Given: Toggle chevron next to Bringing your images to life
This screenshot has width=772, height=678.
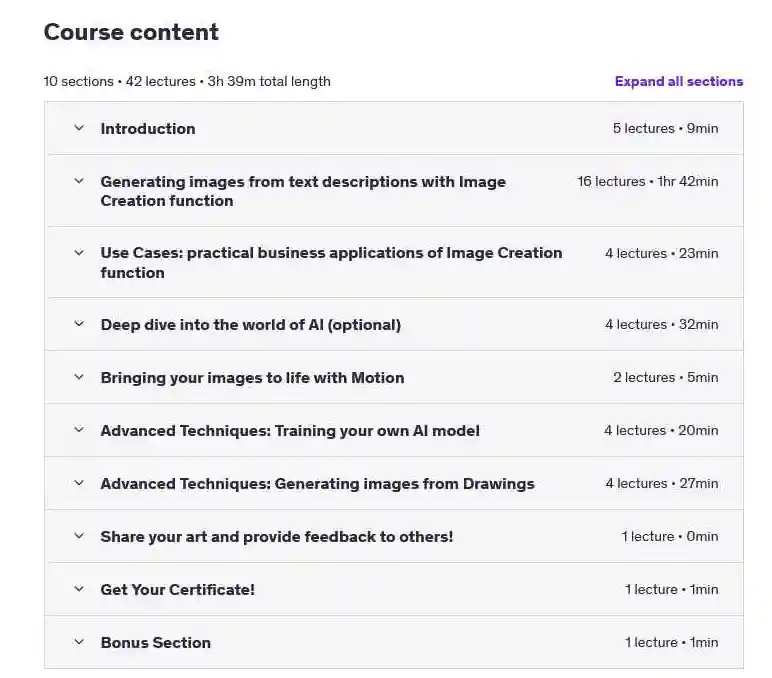Looking at the screenshot, I should (x=79, y=377).
